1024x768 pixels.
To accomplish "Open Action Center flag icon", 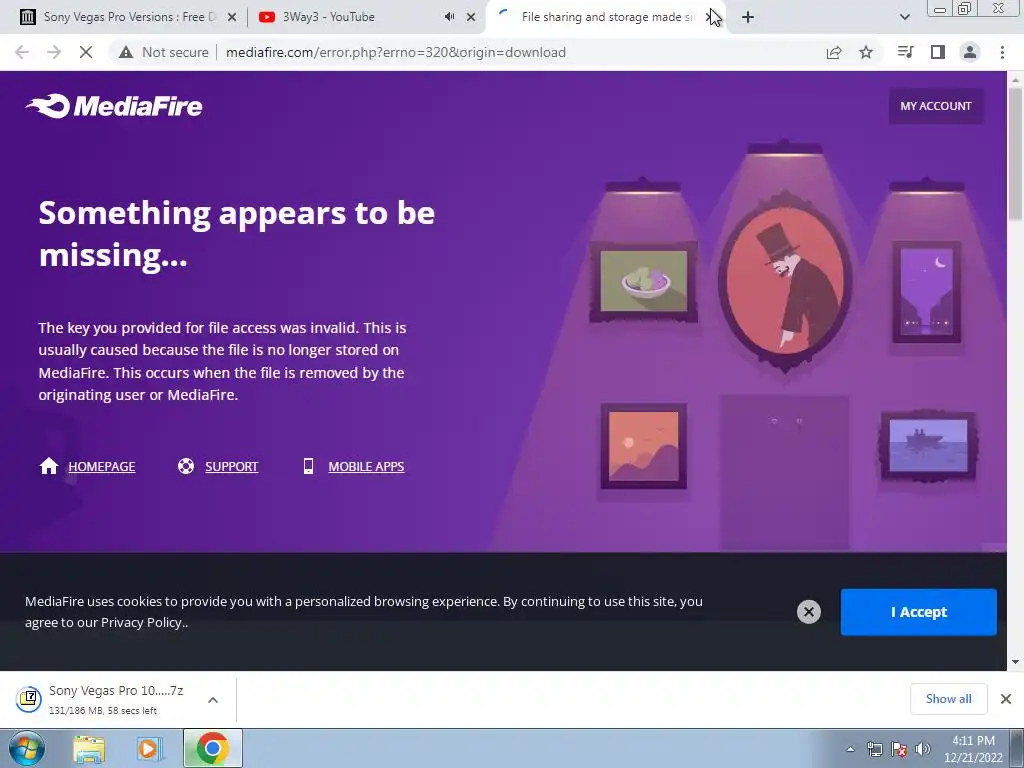I will tap(899, 749).
